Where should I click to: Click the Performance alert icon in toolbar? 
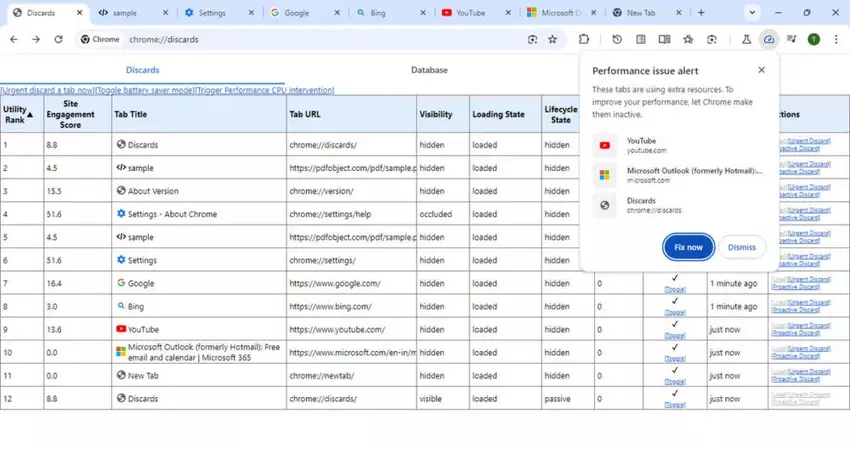pyautogui.click(x=768, y=39)
